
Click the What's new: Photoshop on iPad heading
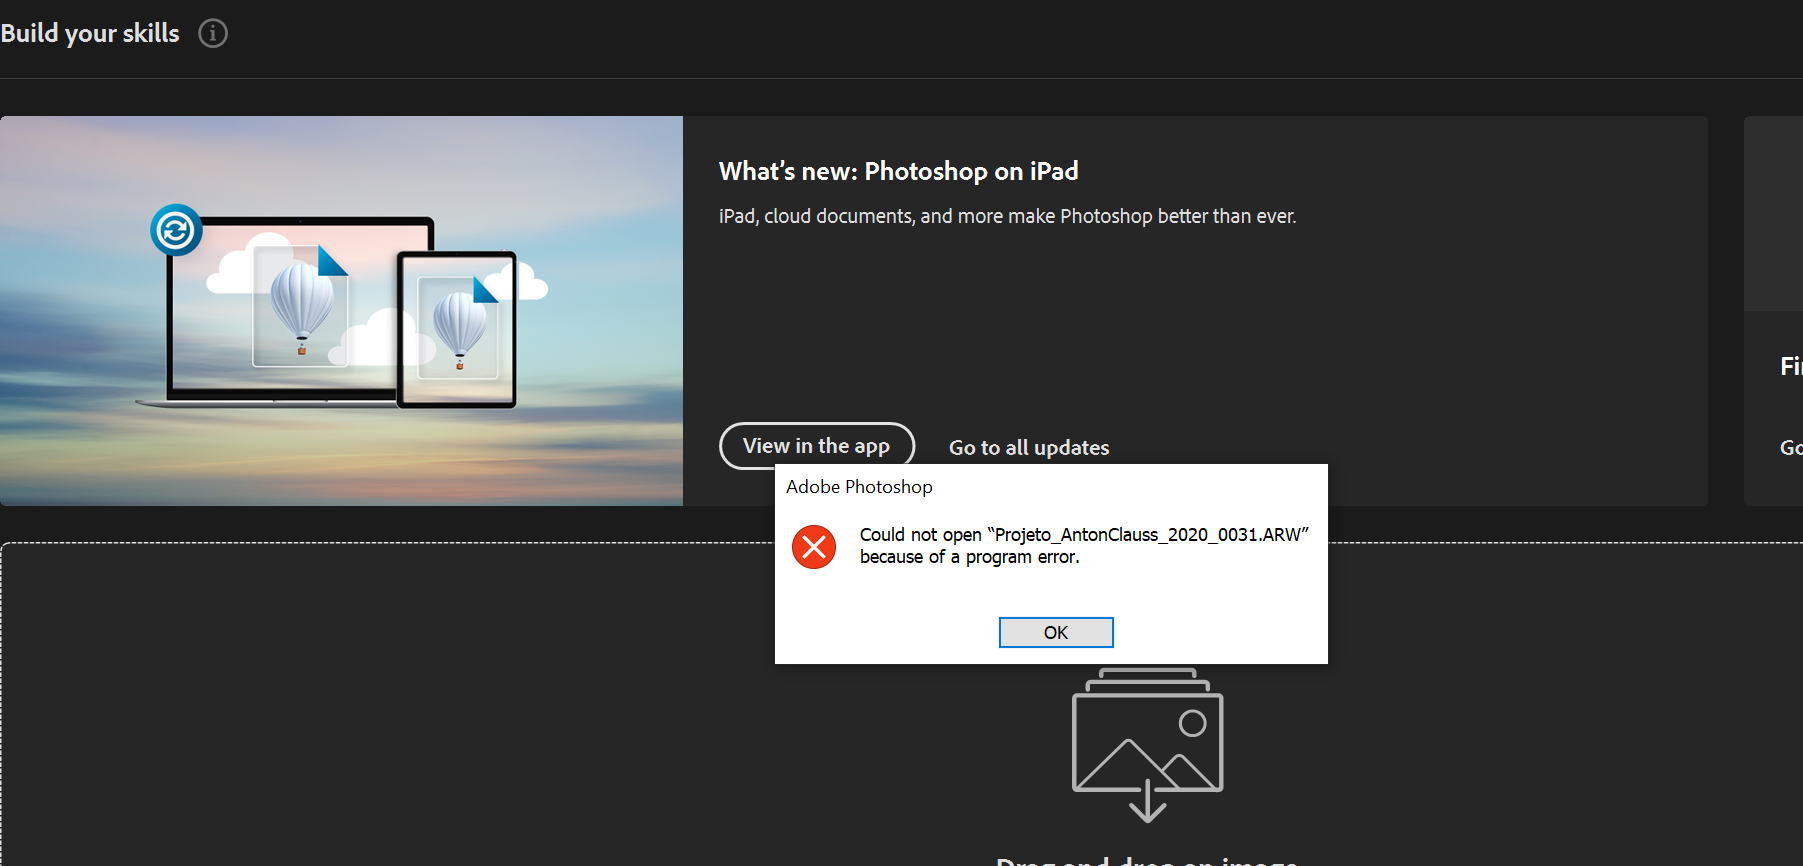coord(898,171)
